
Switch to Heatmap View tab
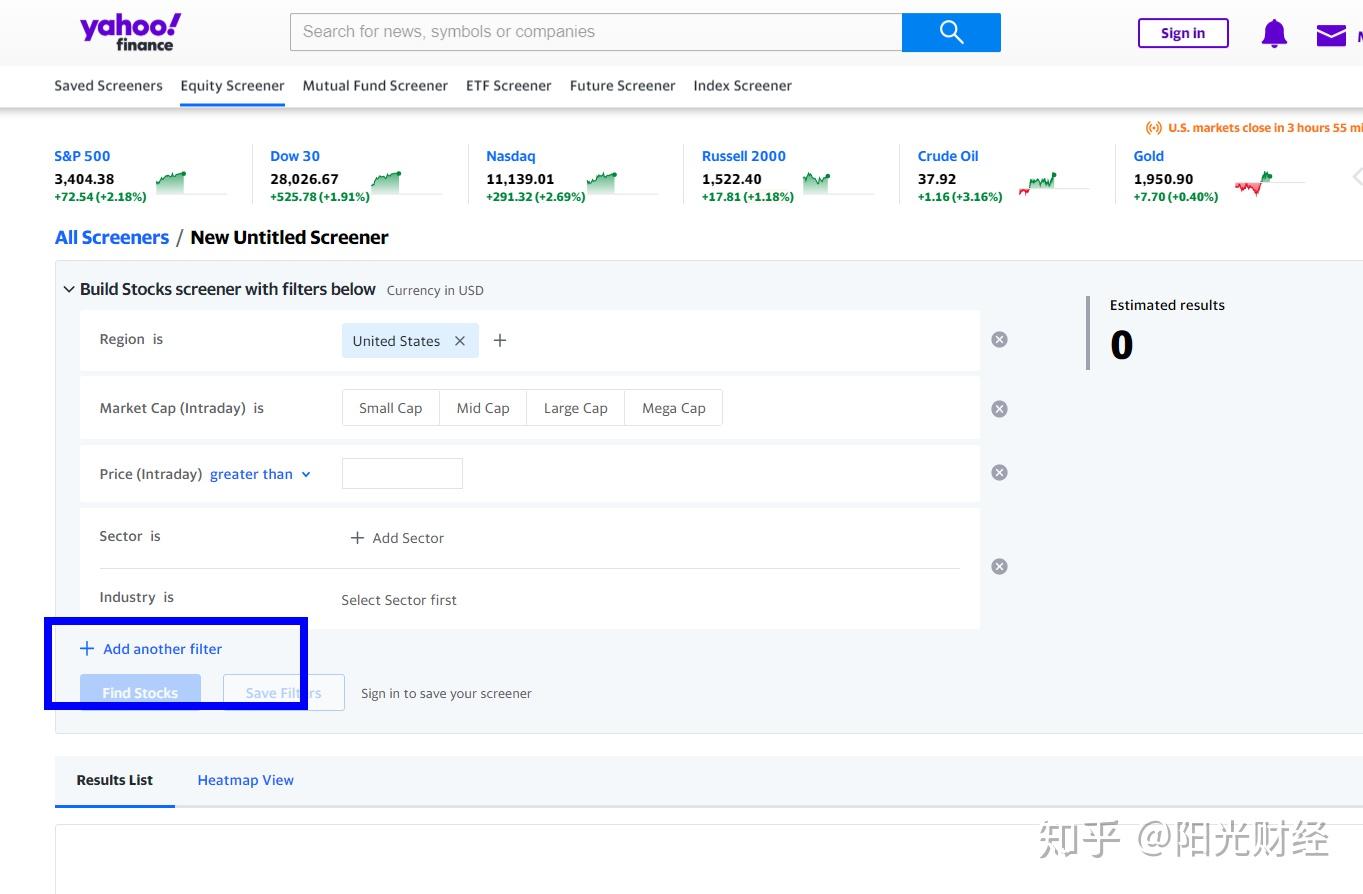pyautogui.click(x=246, y=780)
